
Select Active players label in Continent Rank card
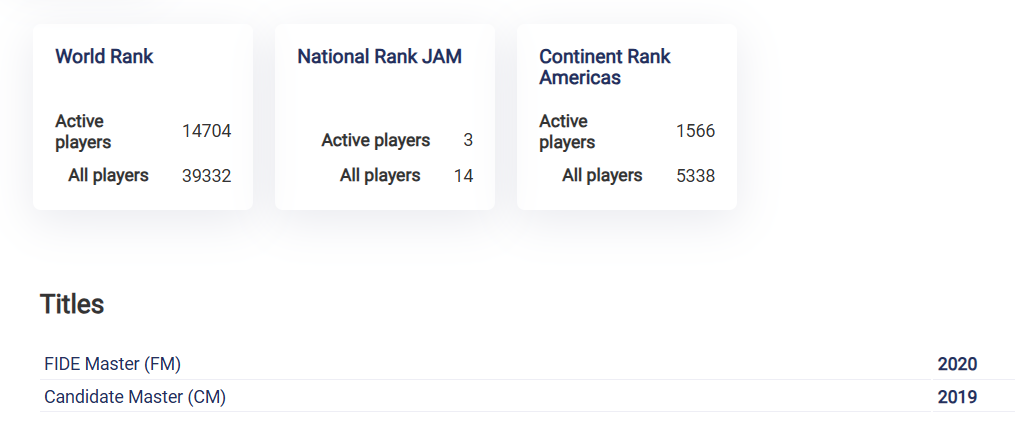(567, 131)
